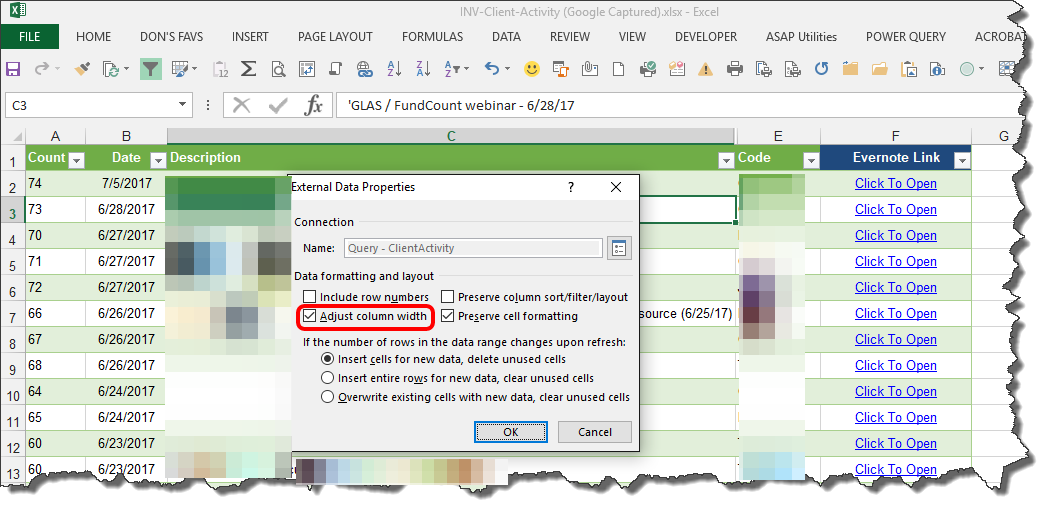
Task: Click the Paste as Picture clipboard icon
Action: click(x=909, y=68)
